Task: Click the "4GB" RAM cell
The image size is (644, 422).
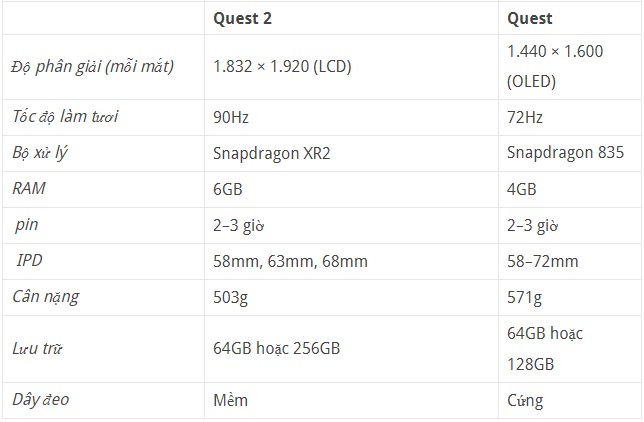Action: (x=522, y=189)
